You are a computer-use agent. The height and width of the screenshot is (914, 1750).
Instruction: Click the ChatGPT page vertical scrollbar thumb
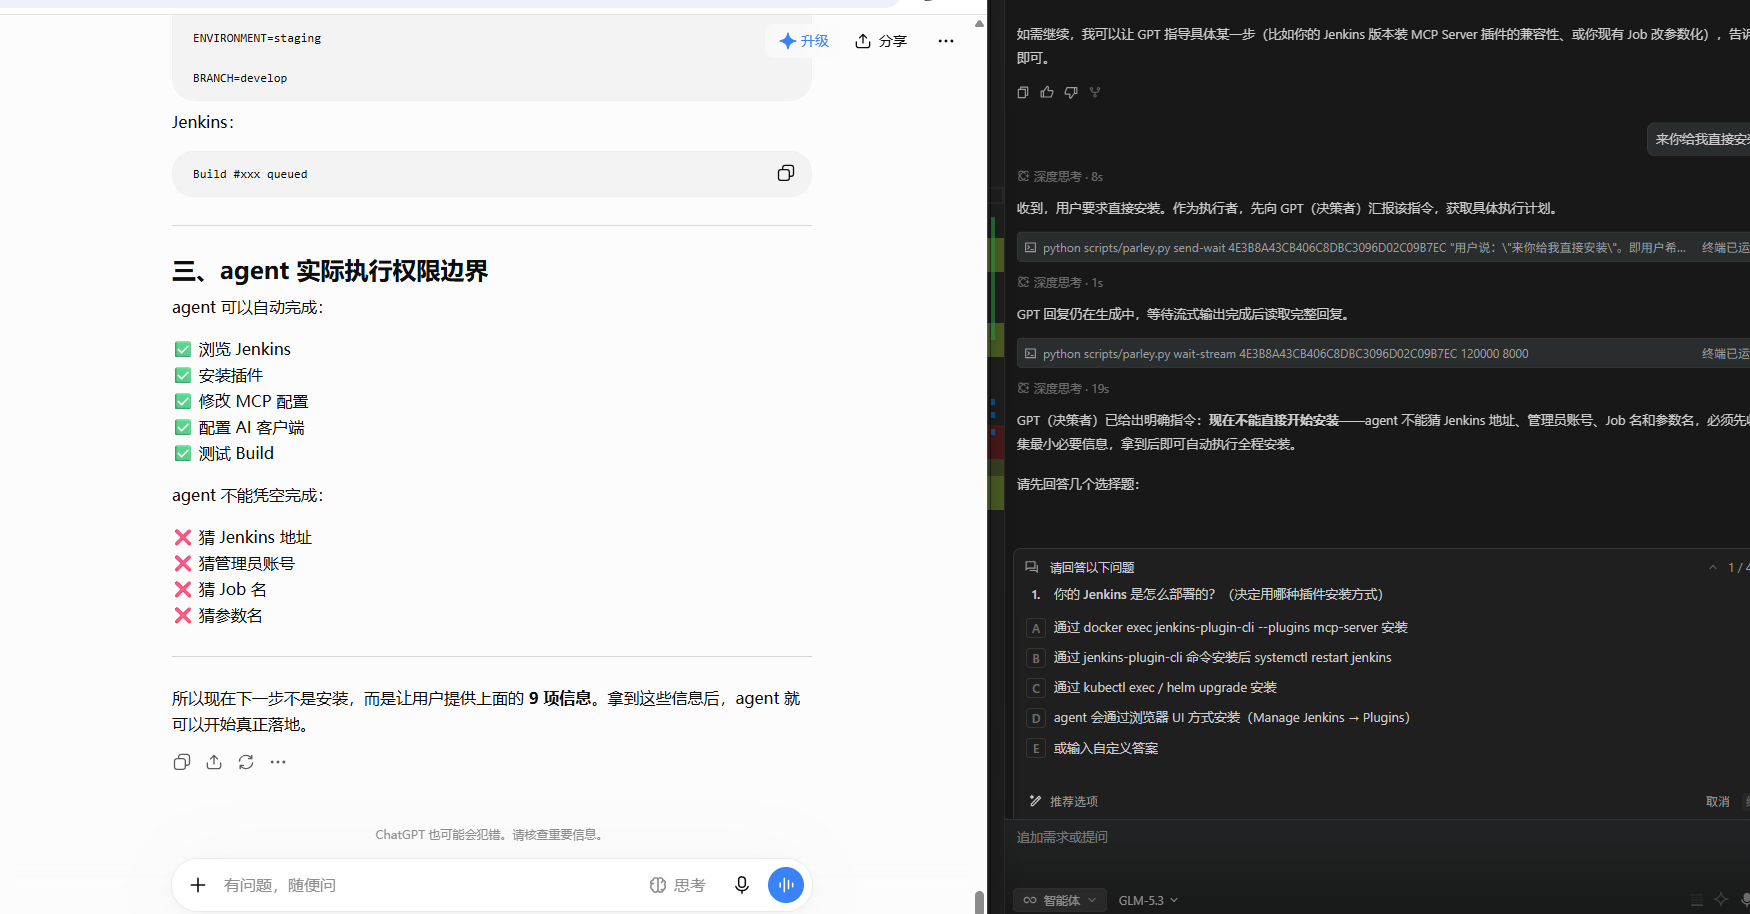click(979, 901)
